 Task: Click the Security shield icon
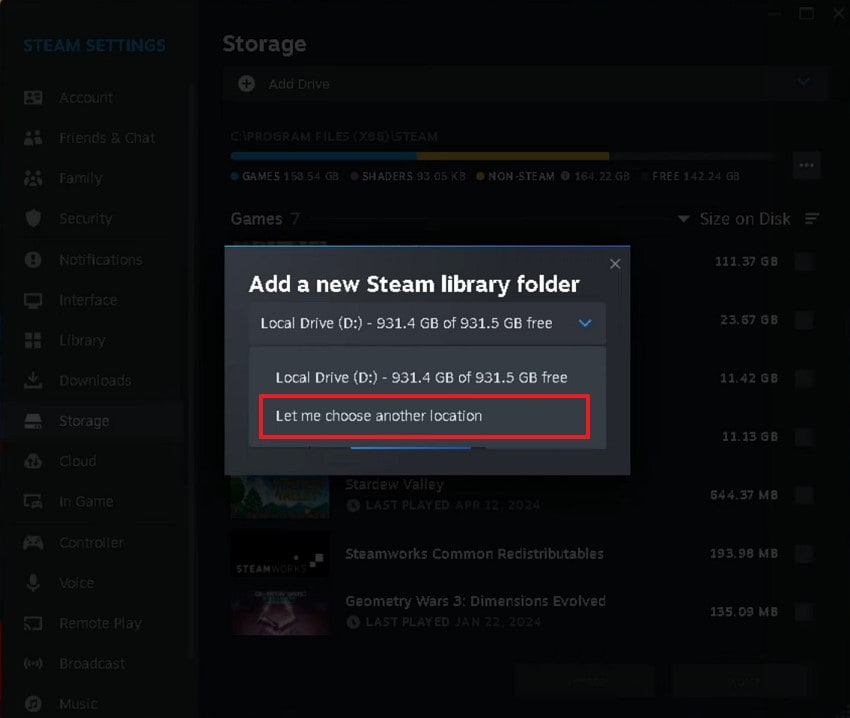click(33, 219)
